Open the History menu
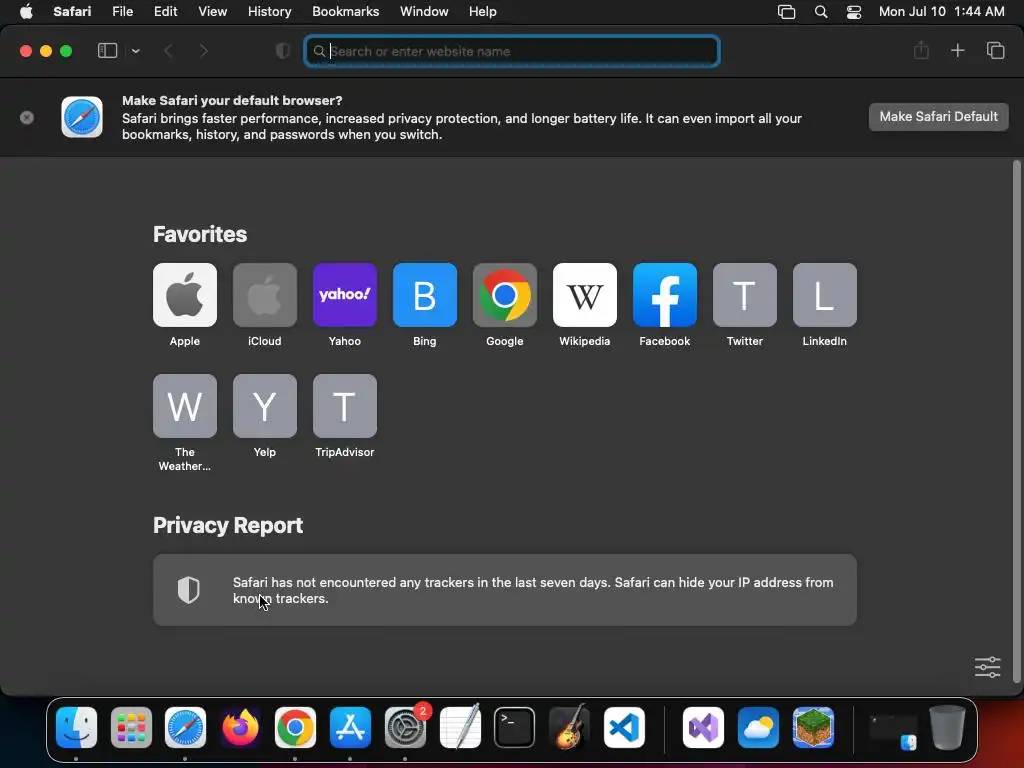 [269, 12]
